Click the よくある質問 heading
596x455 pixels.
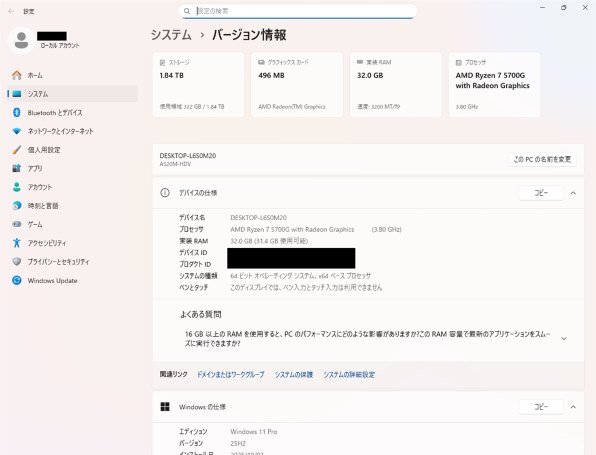[200, 314]
